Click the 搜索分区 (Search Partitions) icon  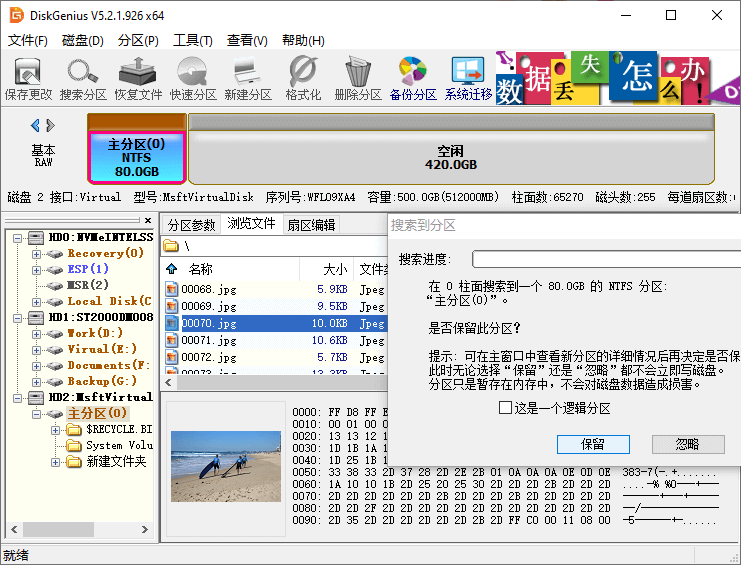pyautogui.click(x=83, y=78)
